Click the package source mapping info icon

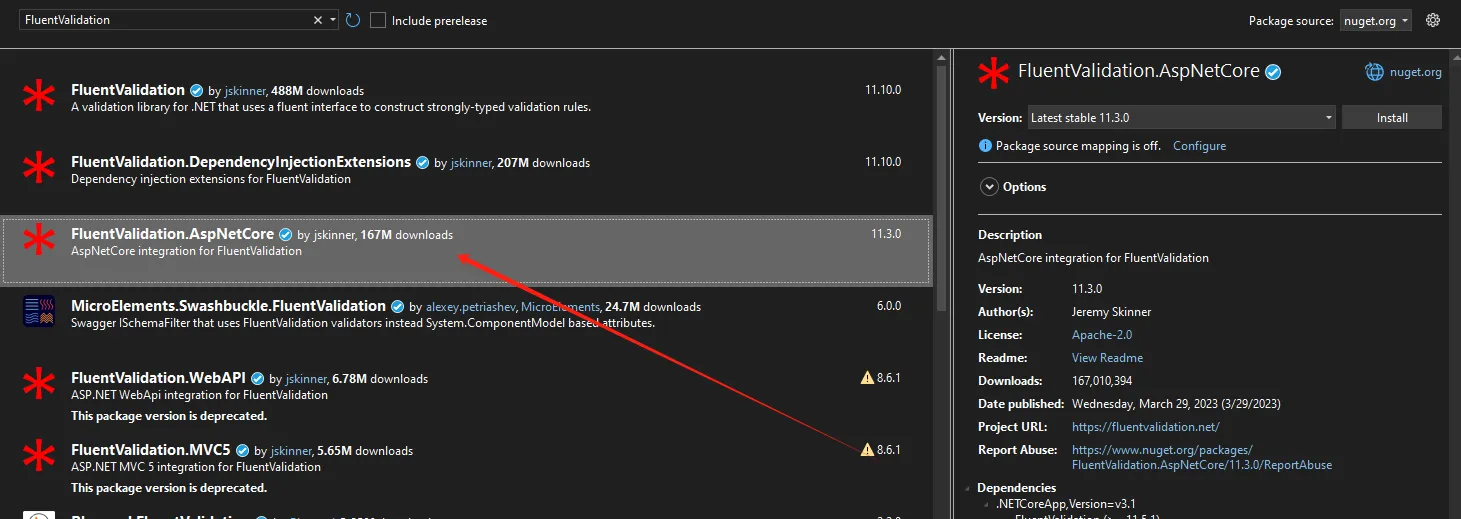click(x=985, y=146)
